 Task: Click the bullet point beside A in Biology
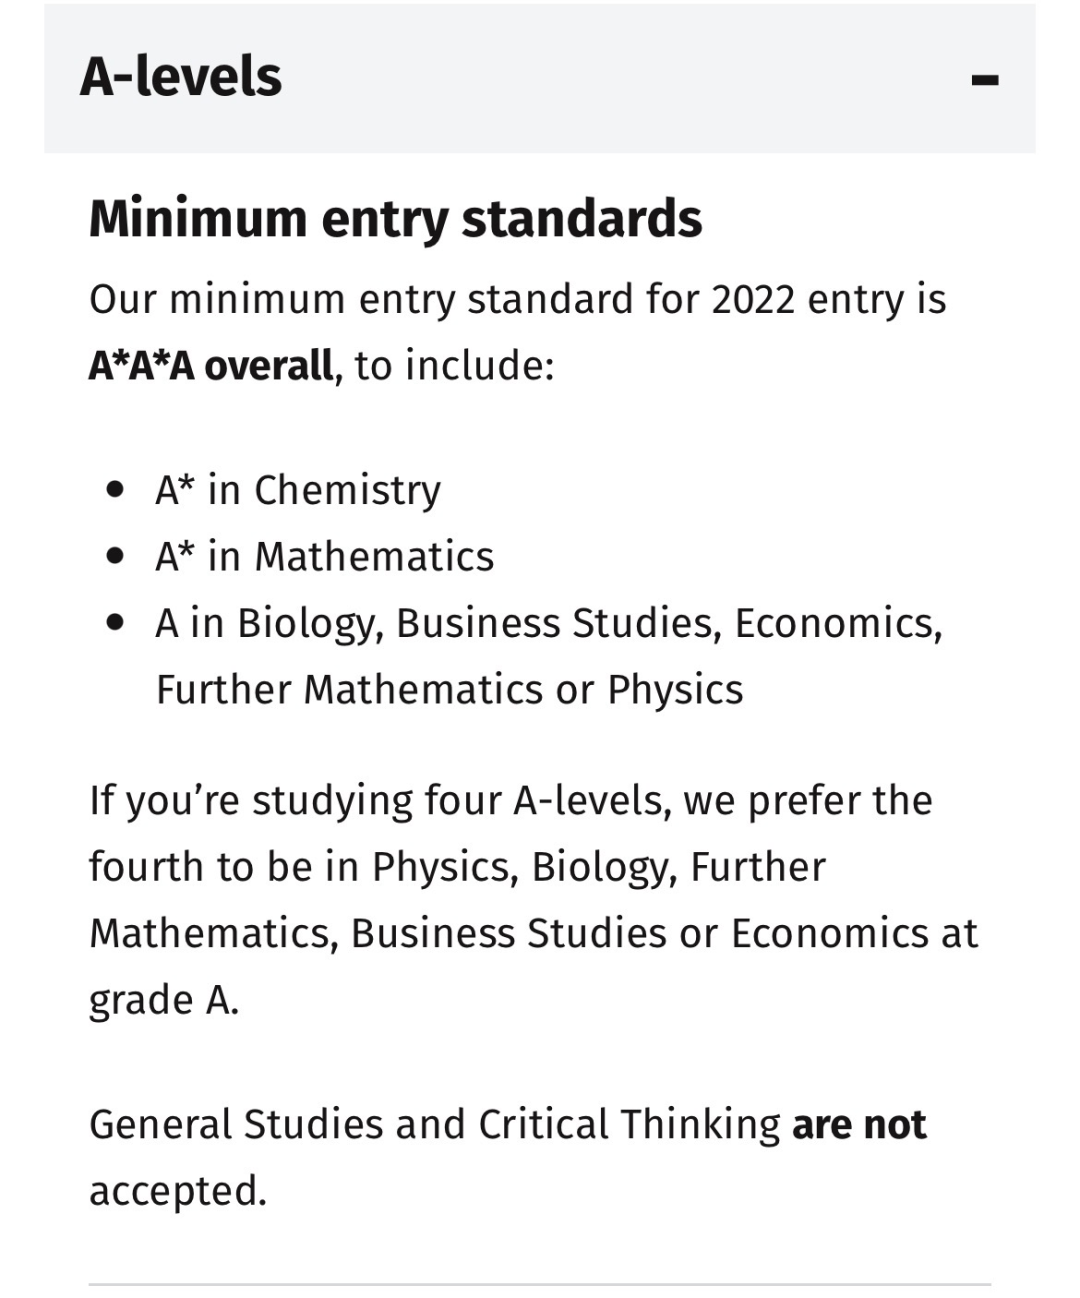point(118,624)
